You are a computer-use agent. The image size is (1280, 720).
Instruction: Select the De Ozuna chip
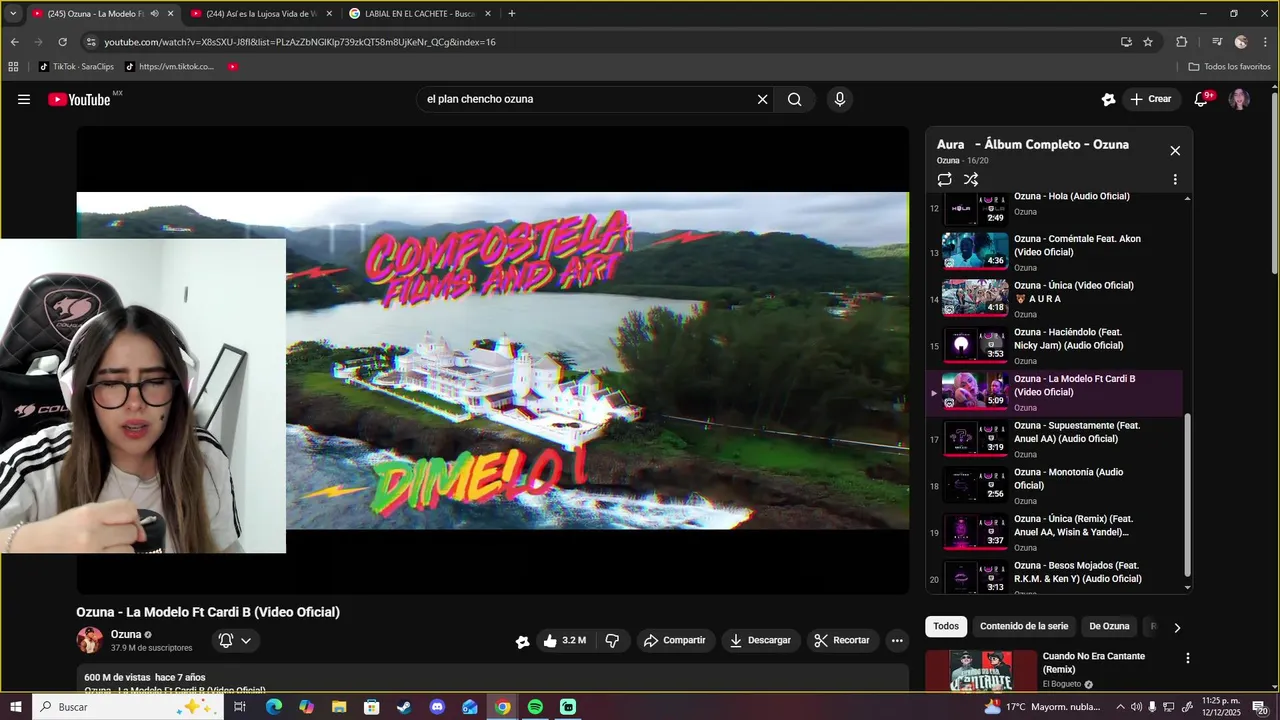pos(1109,626)
